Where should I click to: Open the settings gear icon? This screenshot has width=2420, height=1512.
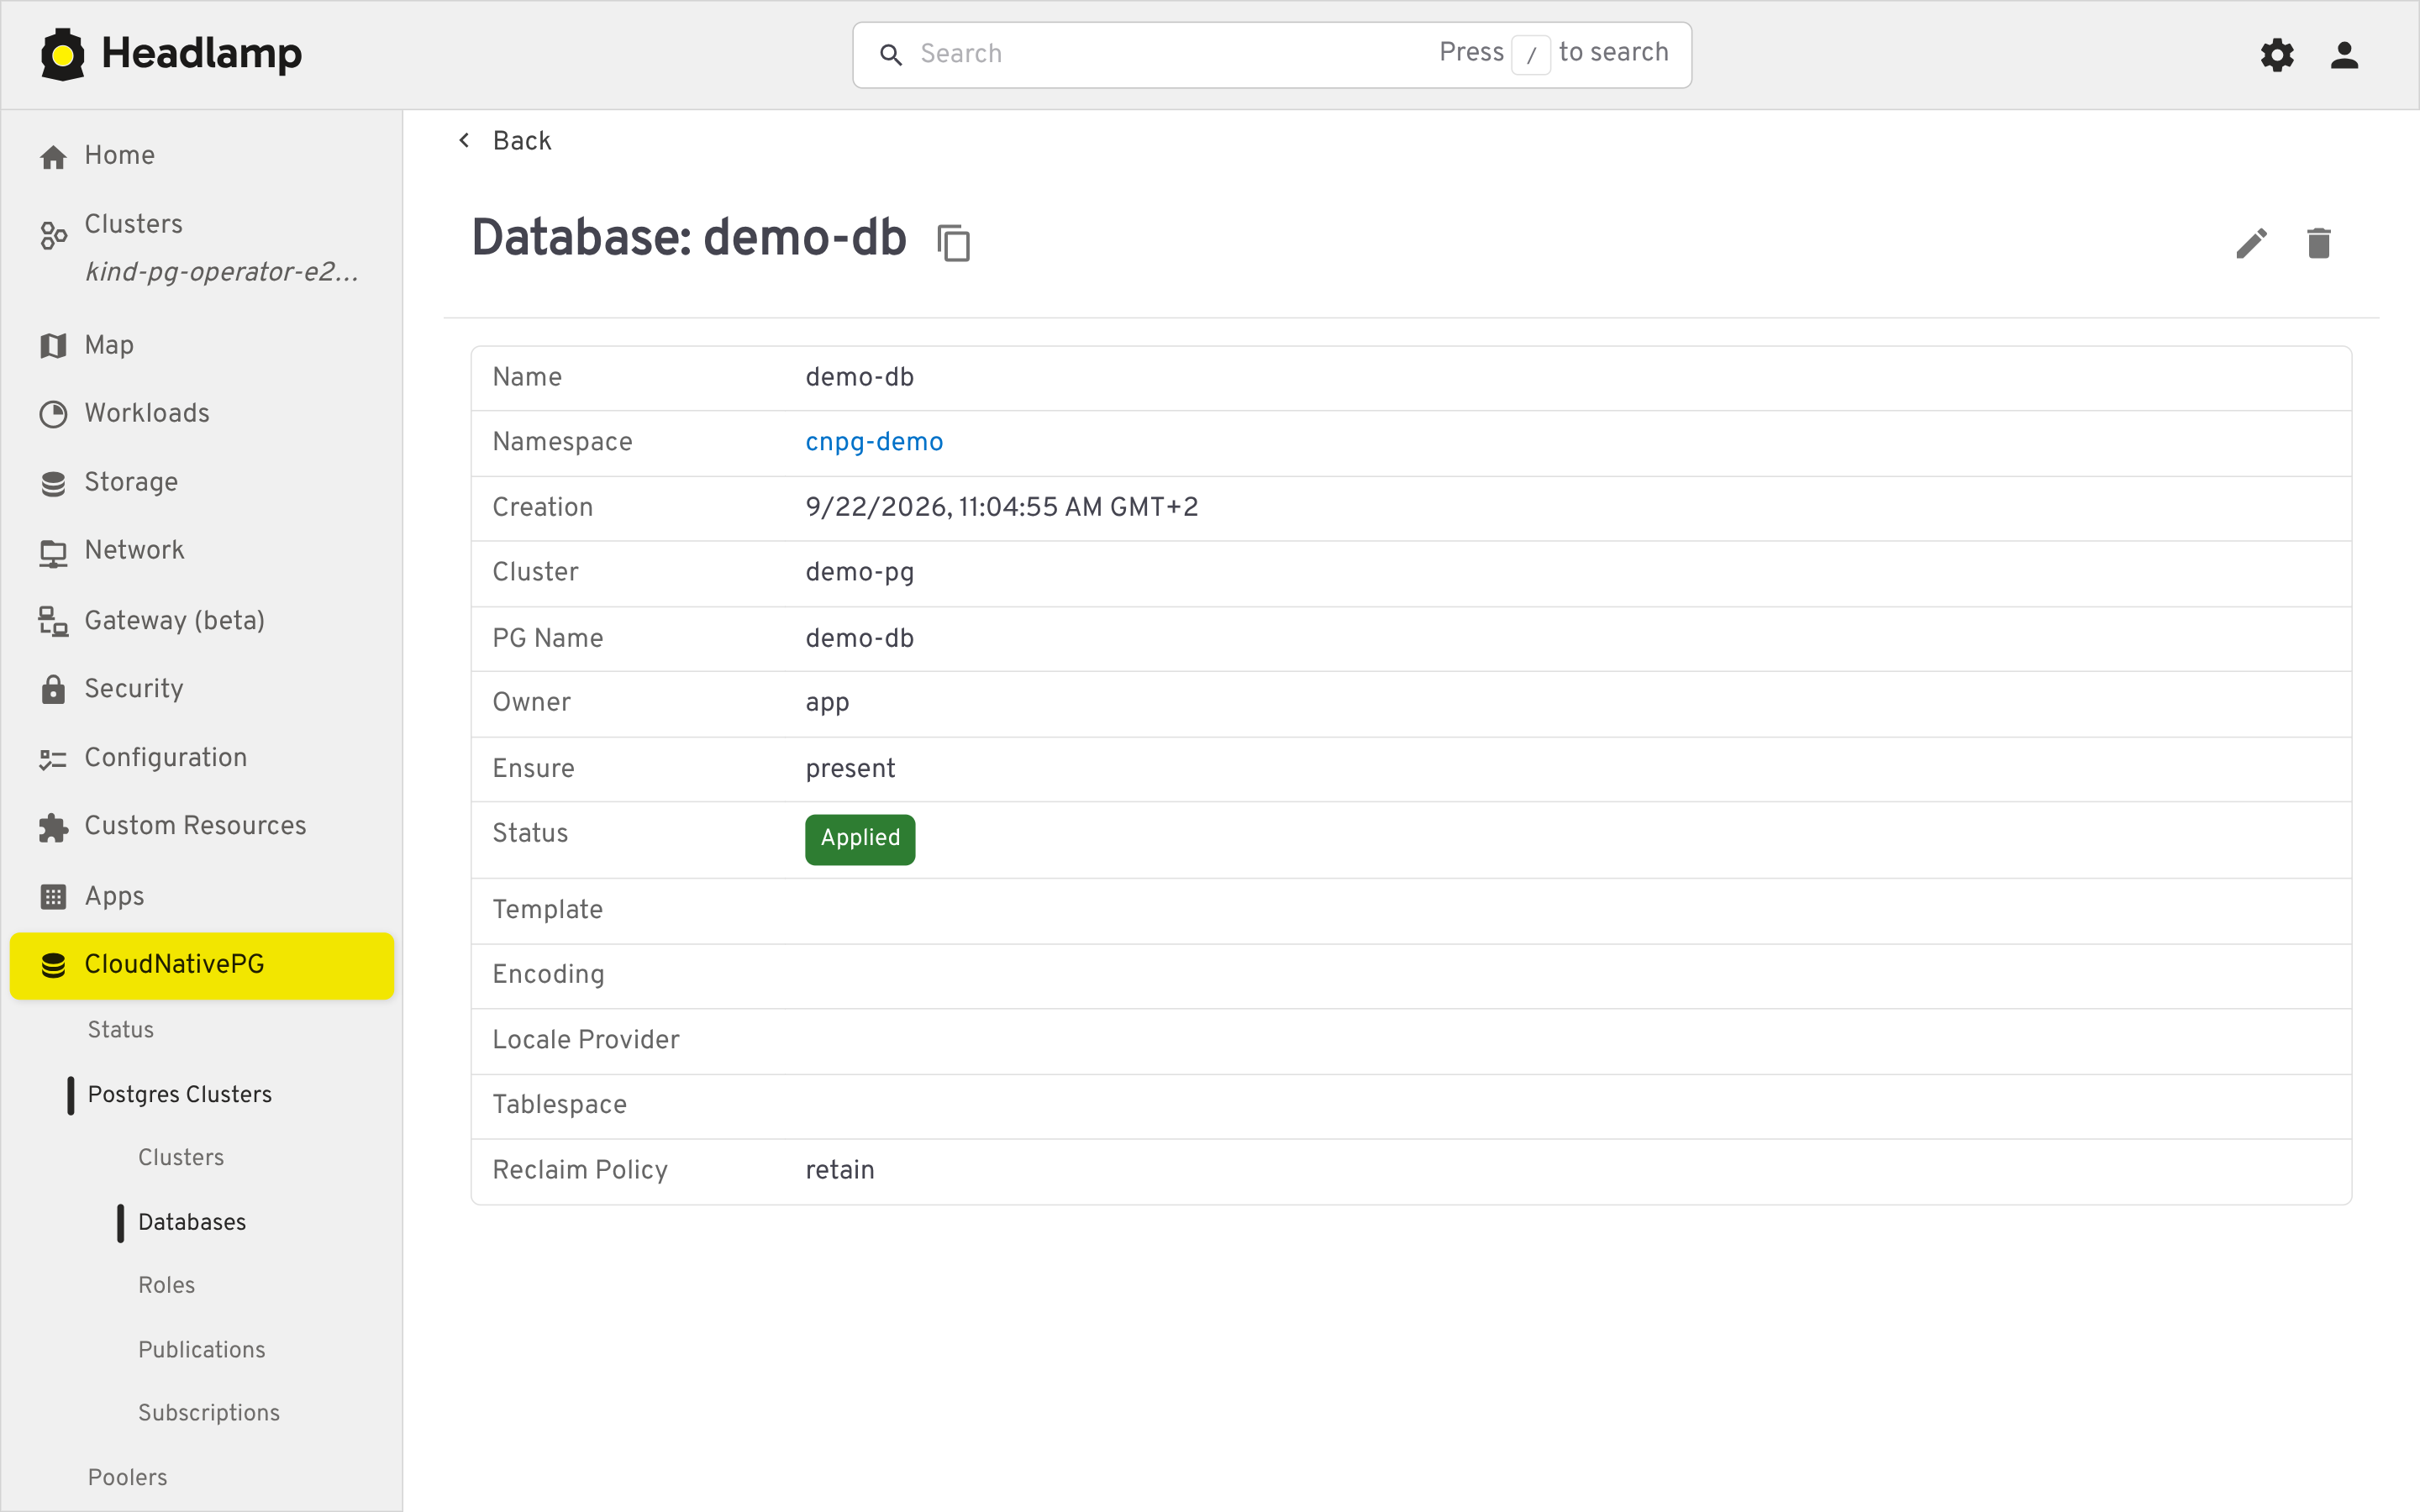pos(2277,54)
